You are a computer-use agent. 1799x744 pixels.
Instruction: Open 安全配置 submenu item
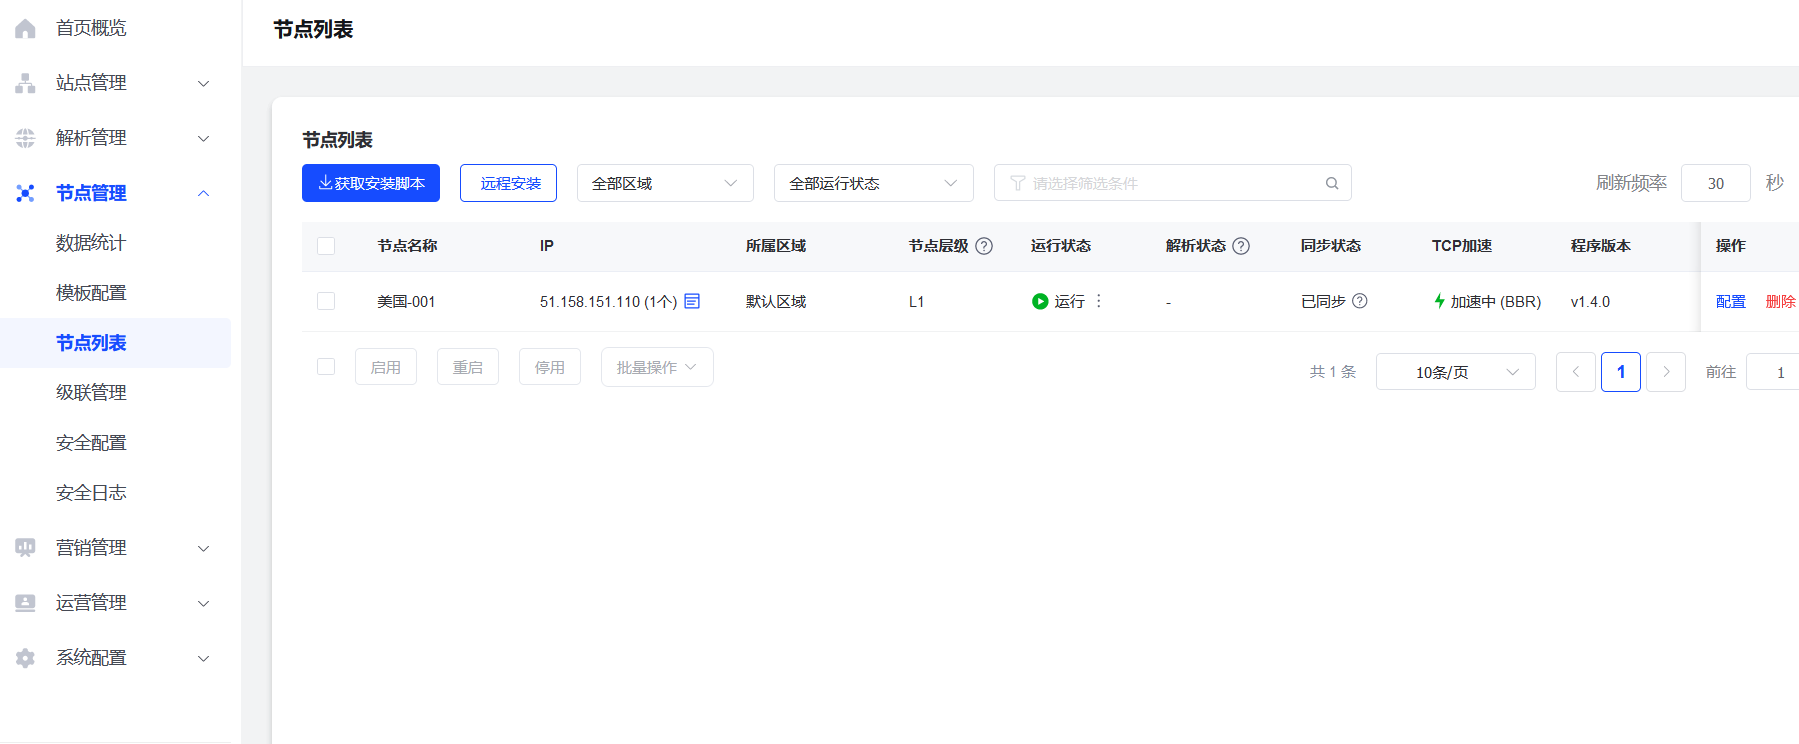click(x=91, y=443)
